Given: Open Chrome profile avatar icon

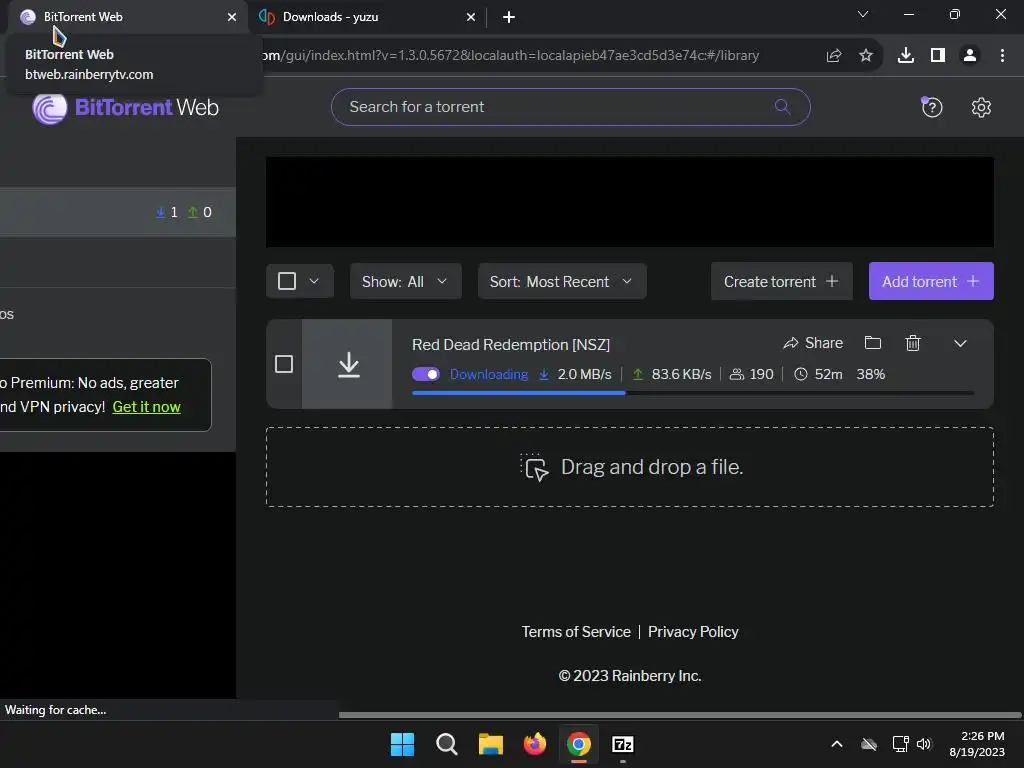Looking at the screenshot, I should point(970,56).
